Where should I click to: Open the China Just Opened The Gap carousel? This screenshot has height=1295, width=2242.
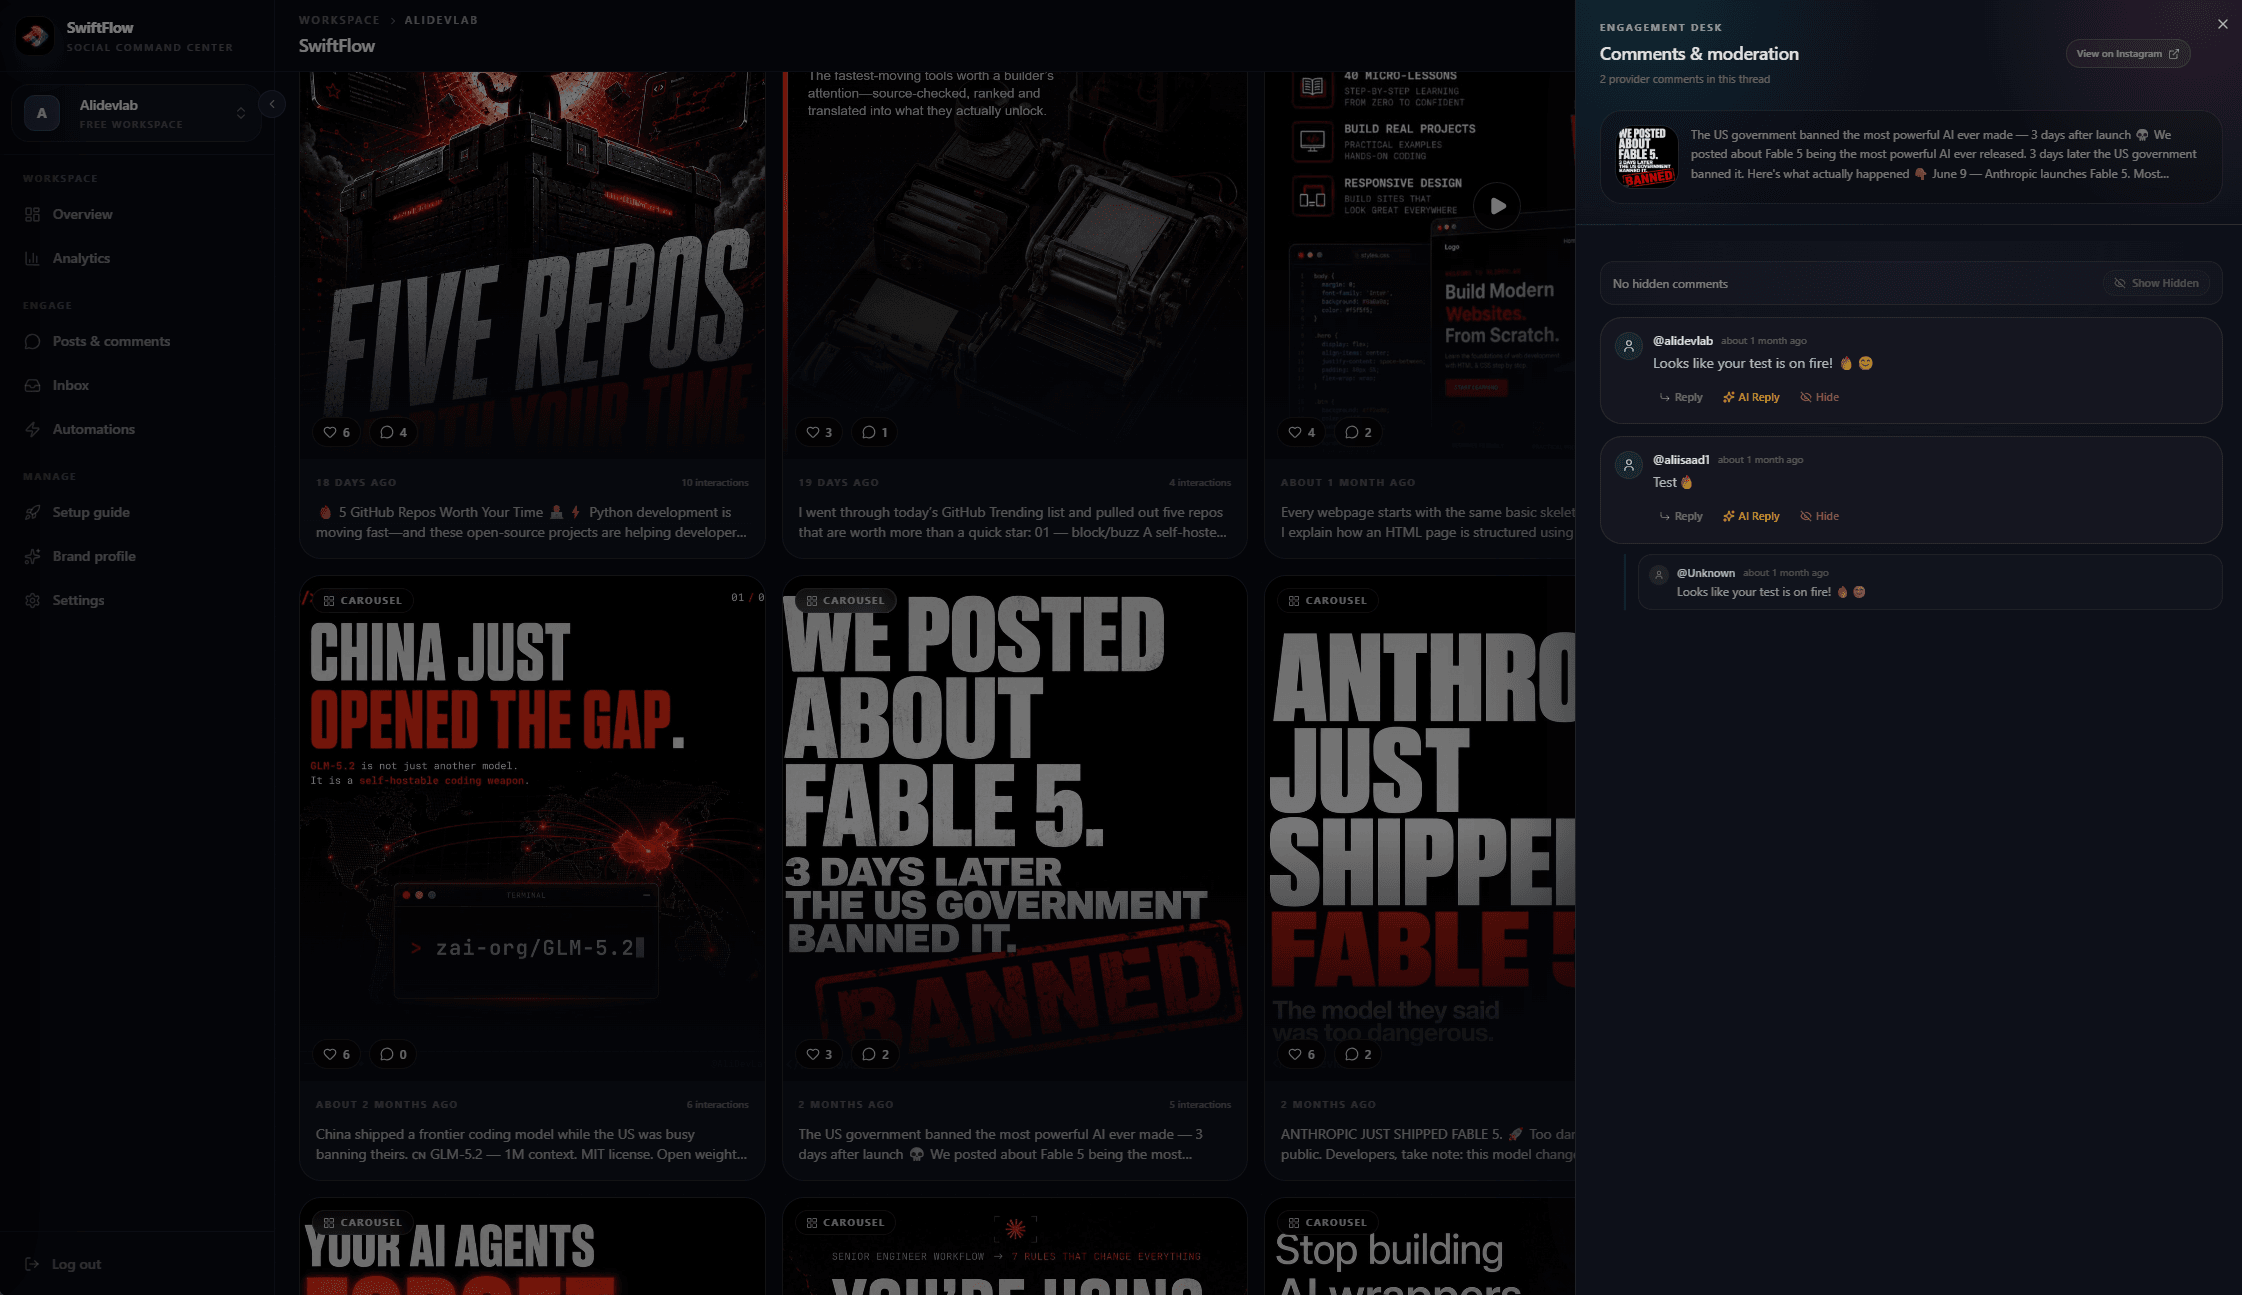532,828
